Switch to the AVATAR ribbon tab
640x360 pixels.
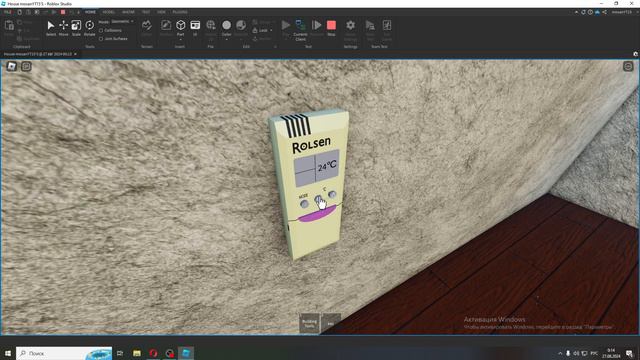point(128,12)
